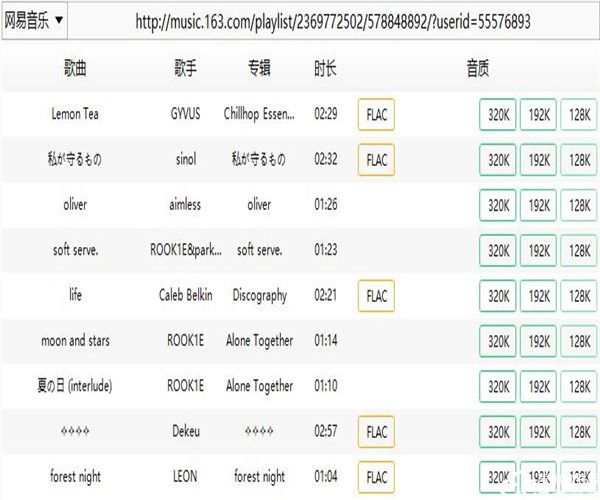Pick 320K for soft serve. track
The height and width of the screenshot is (500, 600).
click(x=498, y=250)
